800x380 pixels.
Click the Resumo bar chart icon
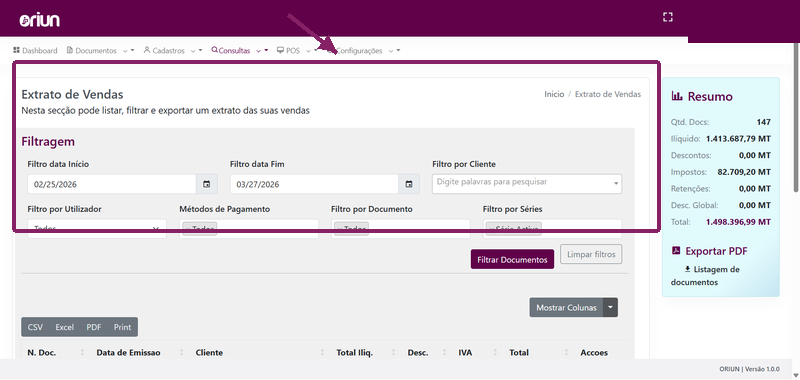point(677,96)
